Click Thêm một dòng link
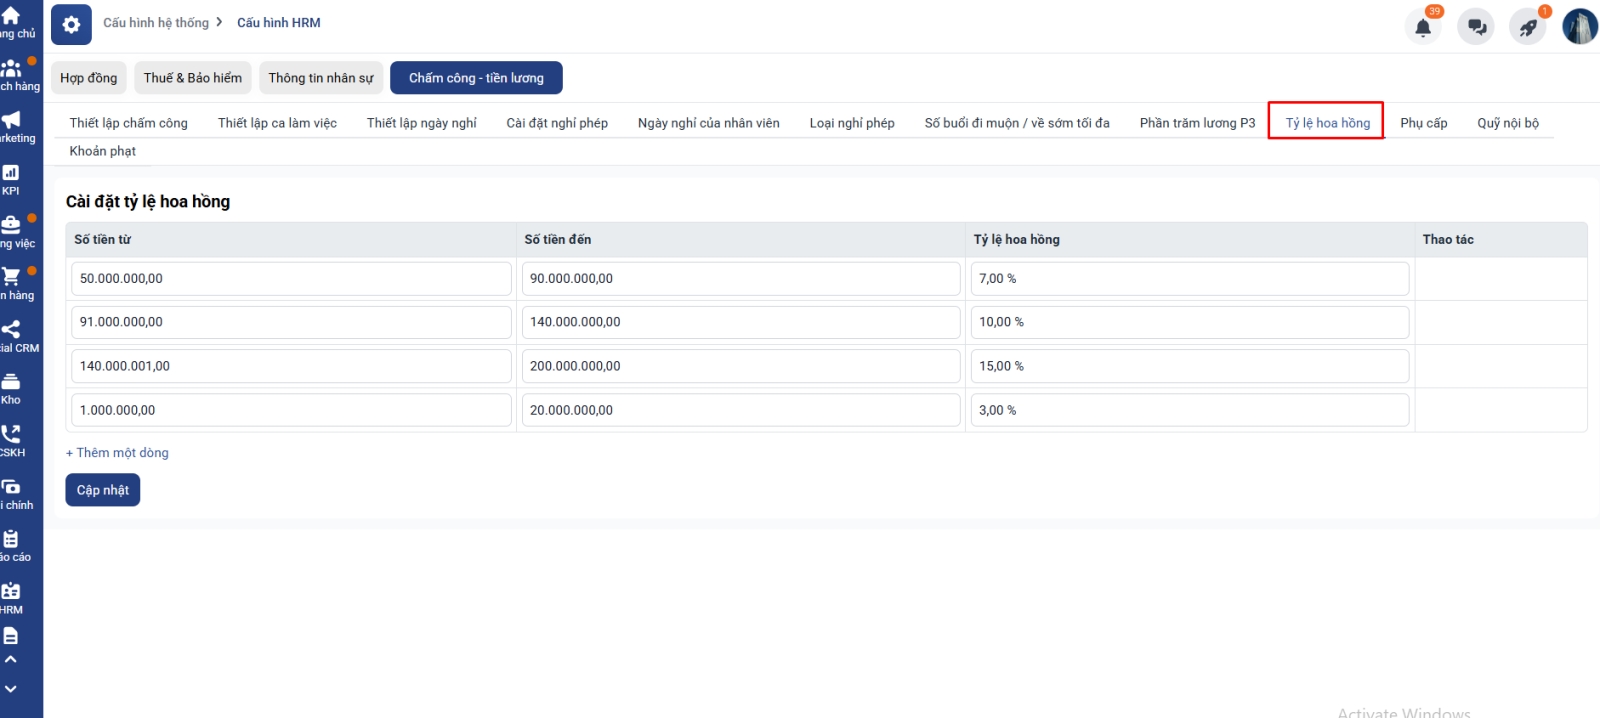1600x718 pixels. click(118, 453)
